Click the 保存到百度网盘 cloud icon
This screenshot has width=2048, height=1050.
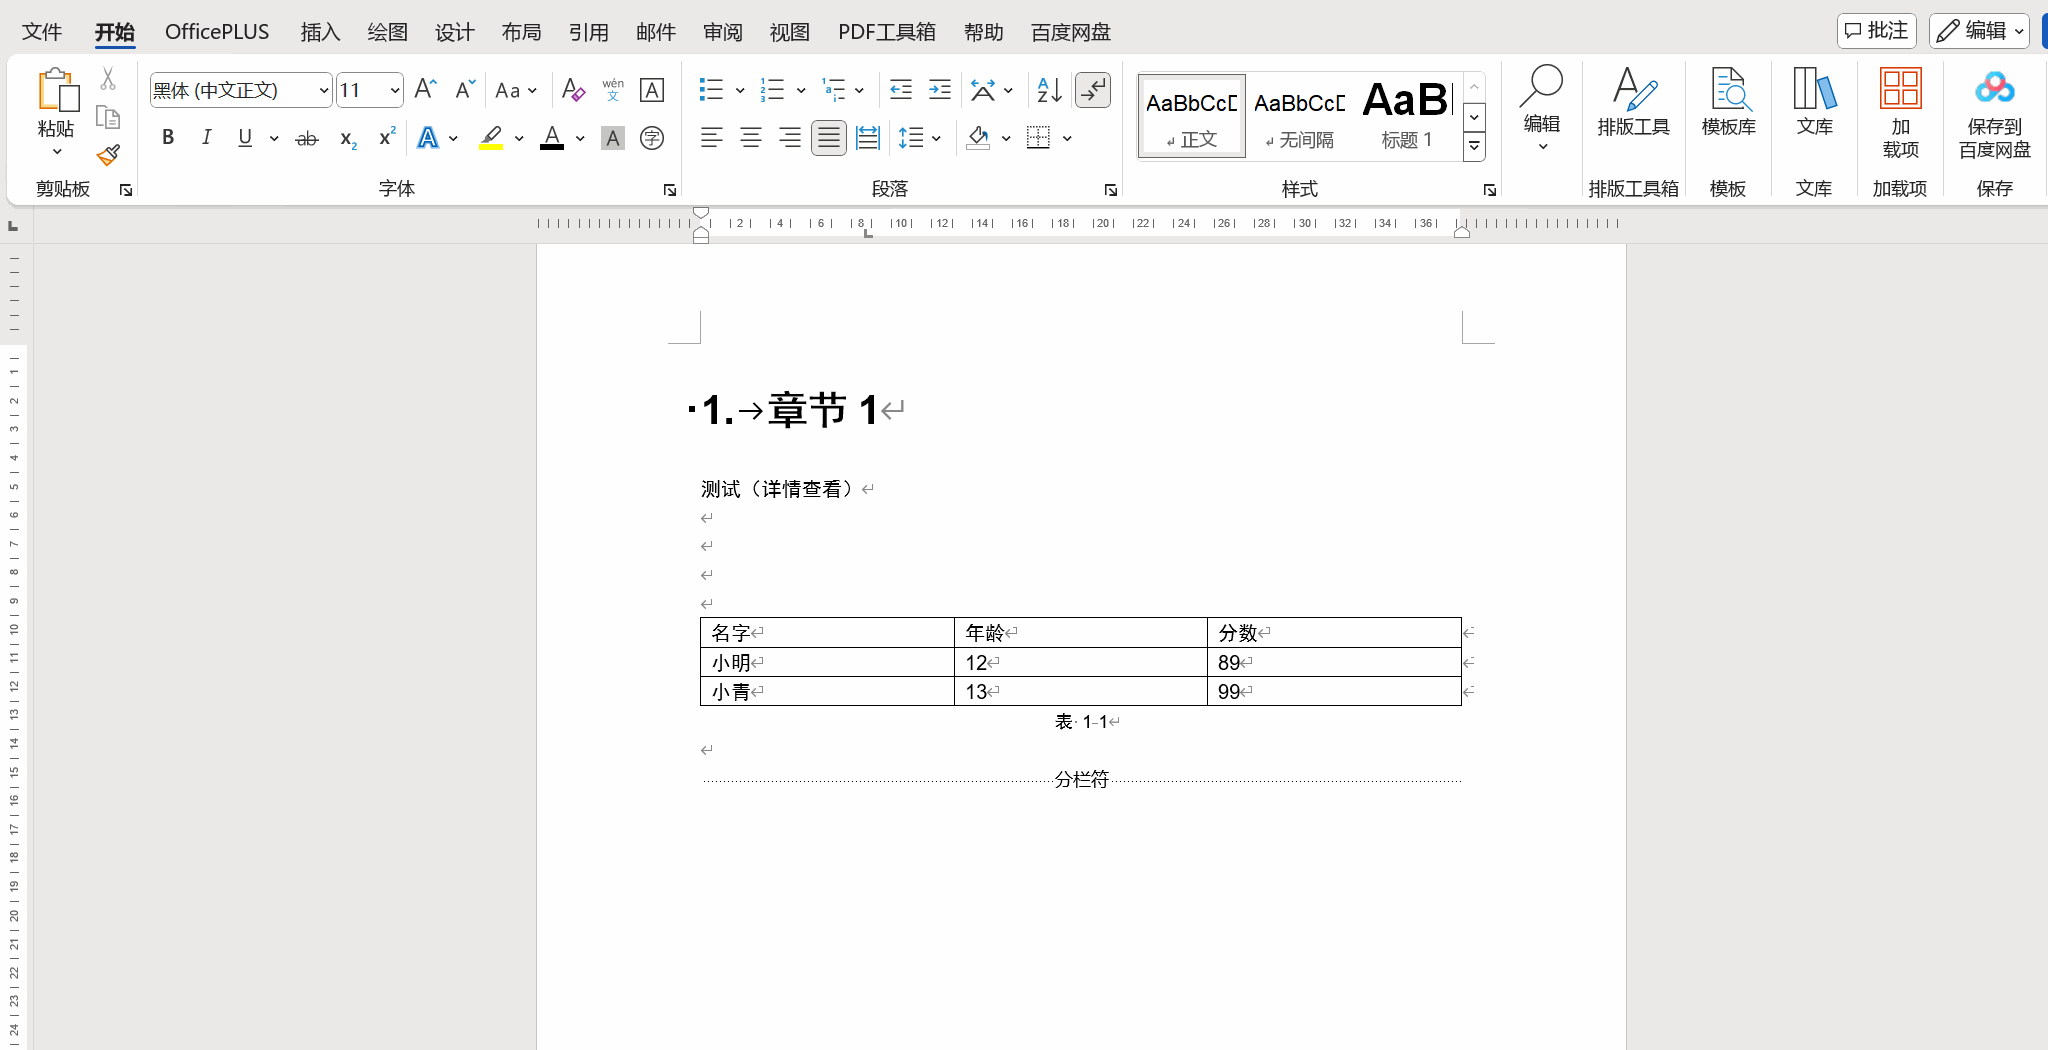1994,90
